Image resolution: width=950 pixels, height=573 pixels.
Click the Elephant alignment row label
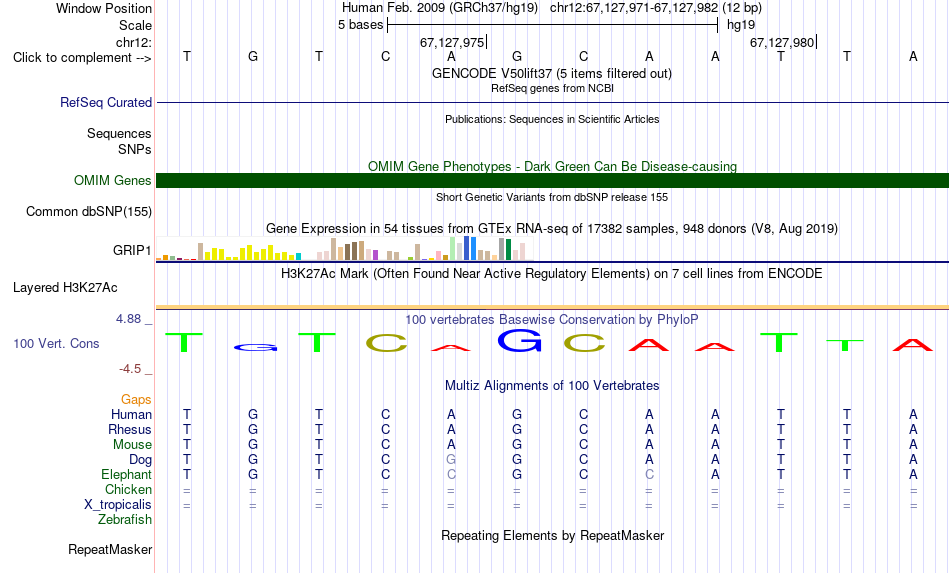[x=126, y=474]
